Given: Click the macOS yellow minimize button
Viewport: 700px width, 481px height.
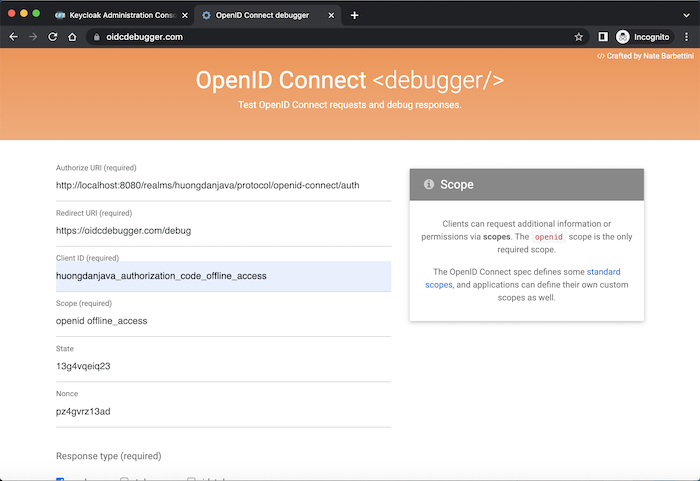Looking at the screenshot, I should 24,13.
